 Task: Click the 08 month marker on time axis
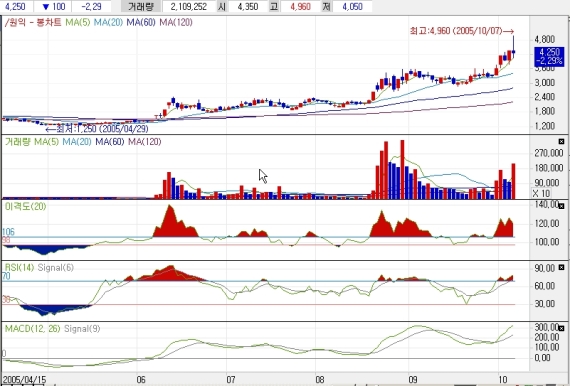click(x=320, y=380)
